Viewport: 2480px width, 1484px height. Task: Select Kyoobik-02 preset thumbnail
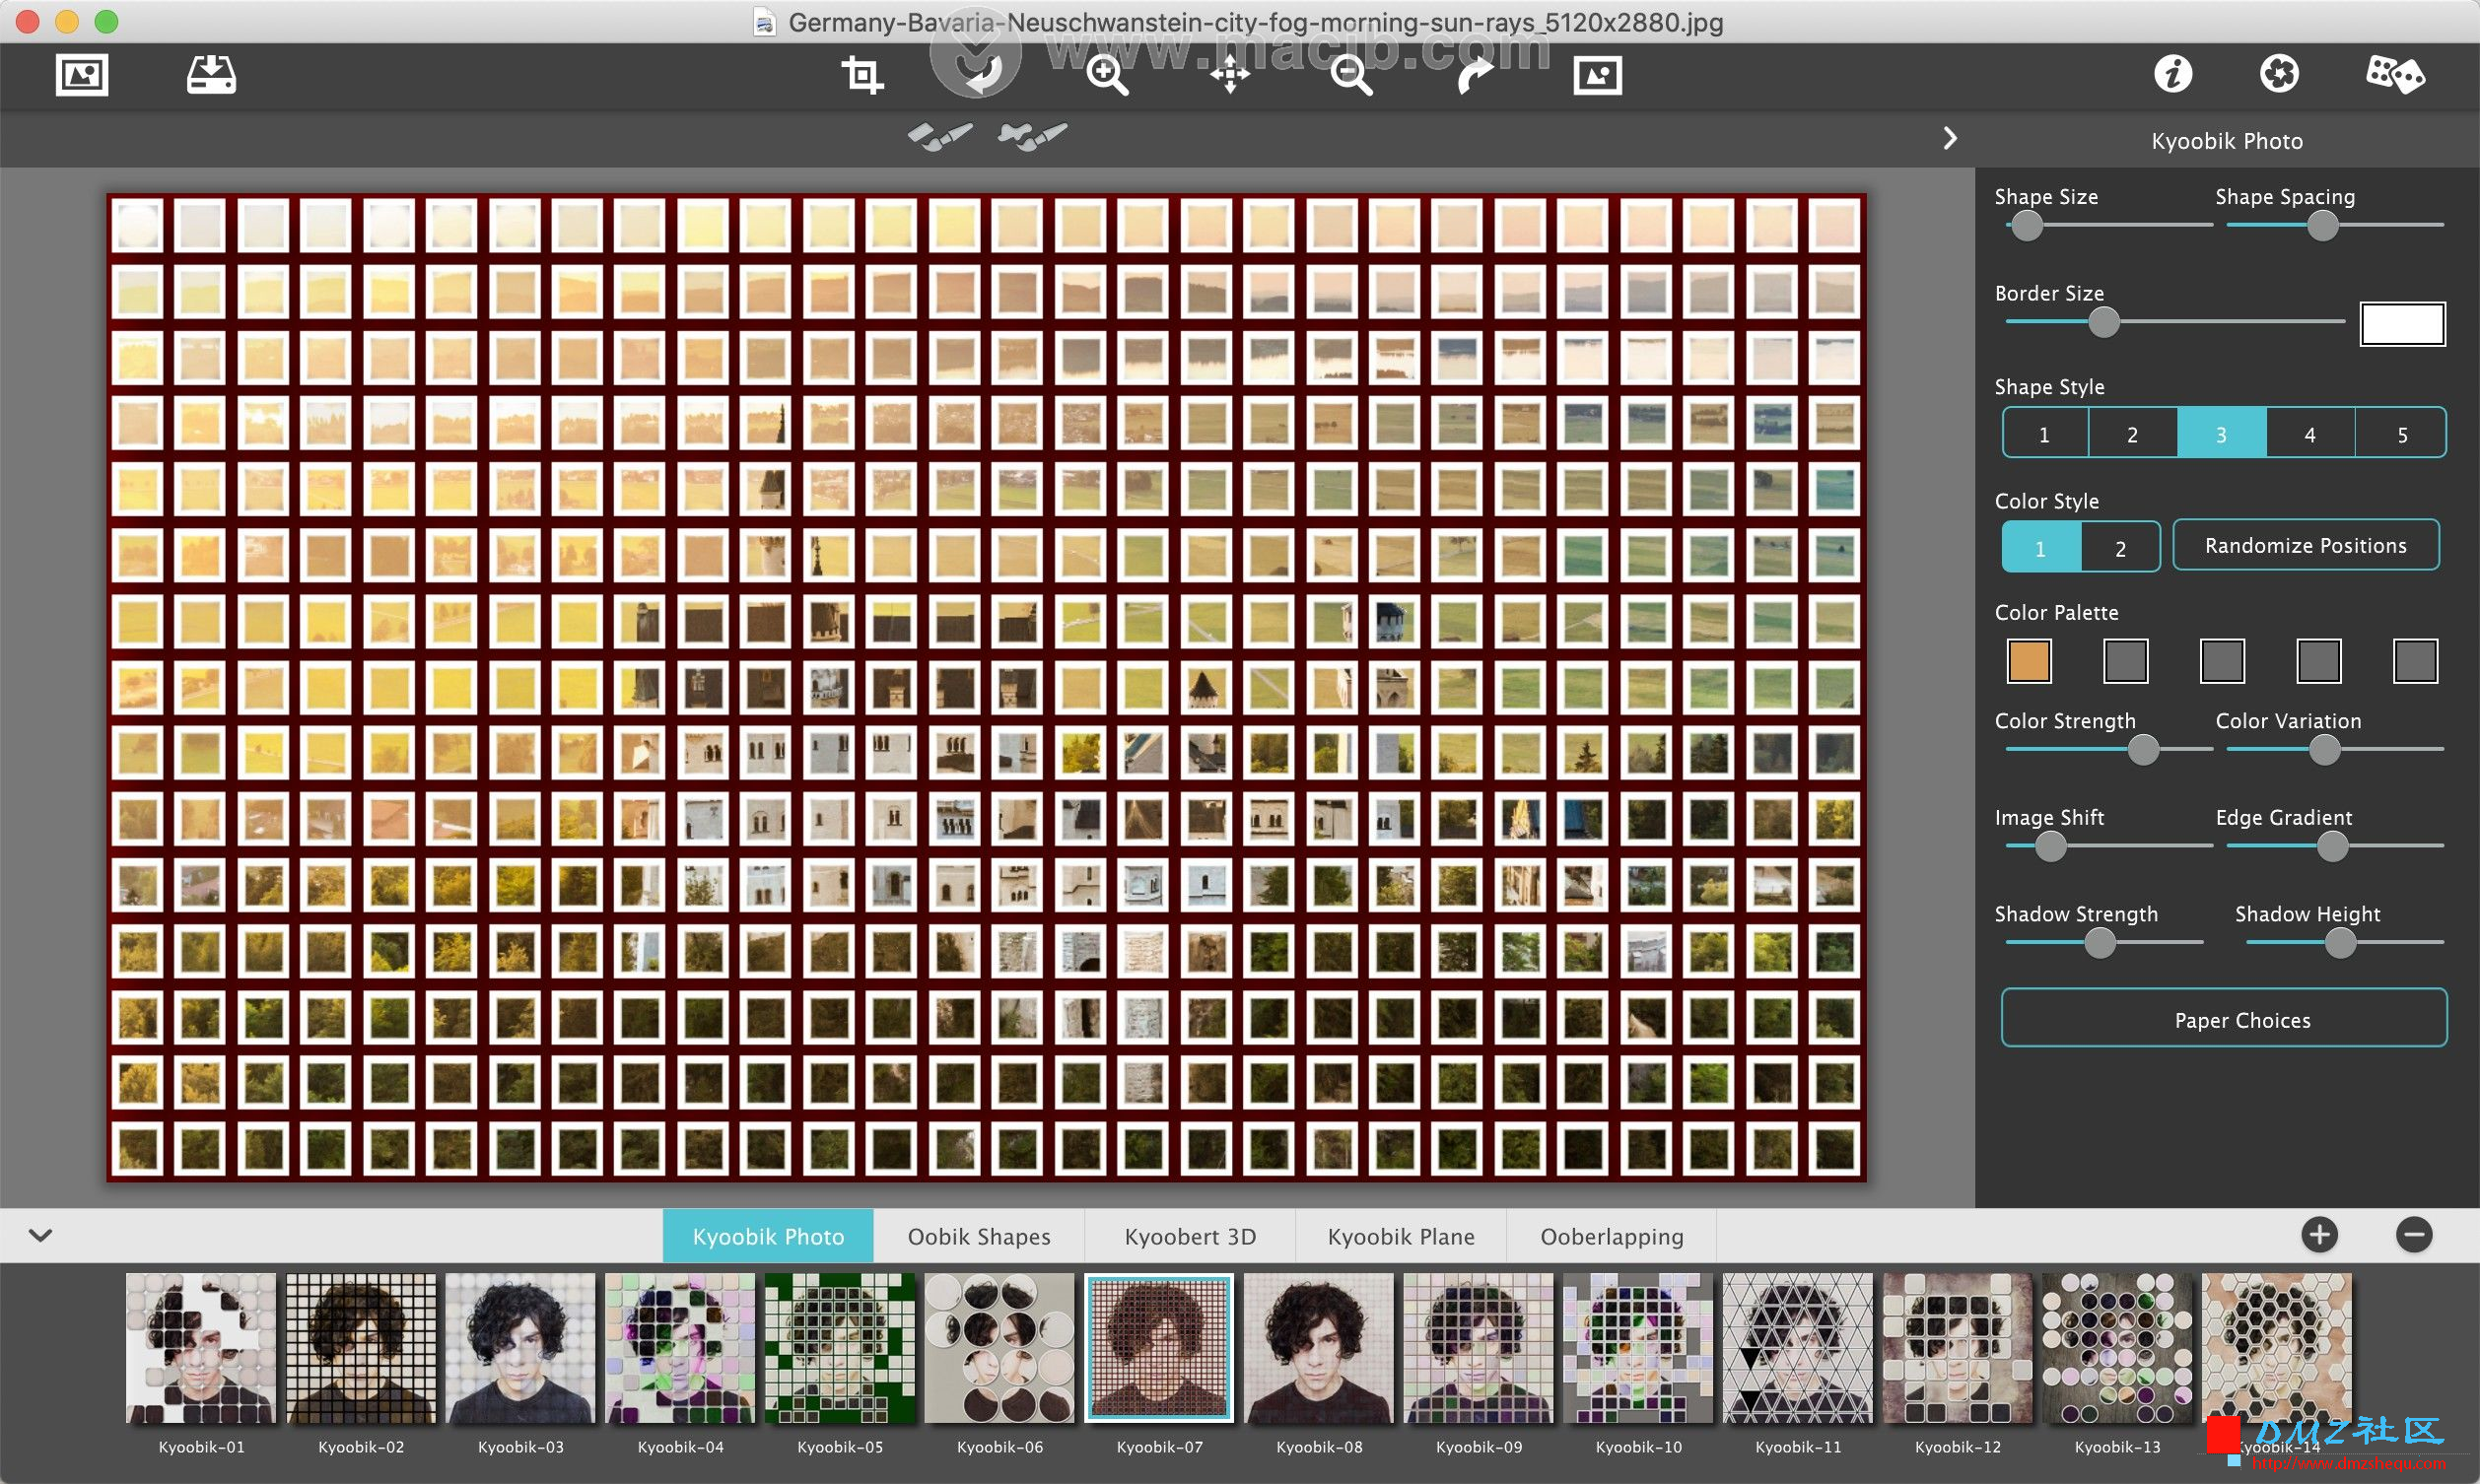361,1348
